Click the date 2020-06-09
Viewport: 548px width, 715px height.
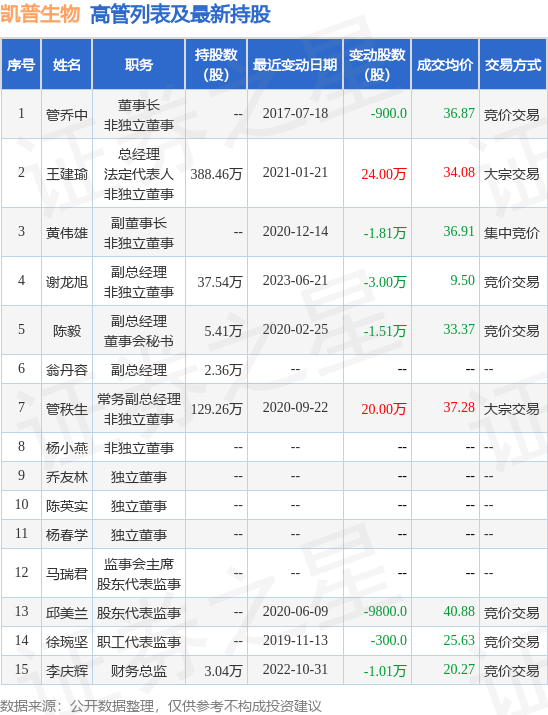click(295, 611)
